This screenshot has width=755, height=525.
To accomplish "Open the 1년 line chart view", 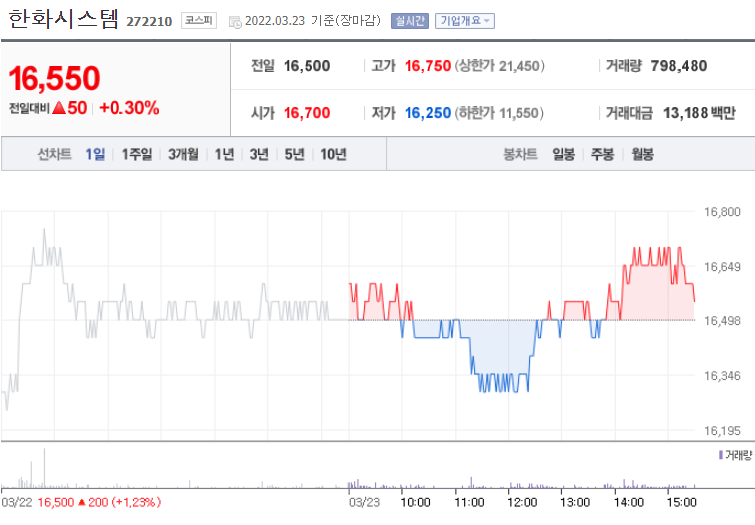I will click(x=224, y=154).
